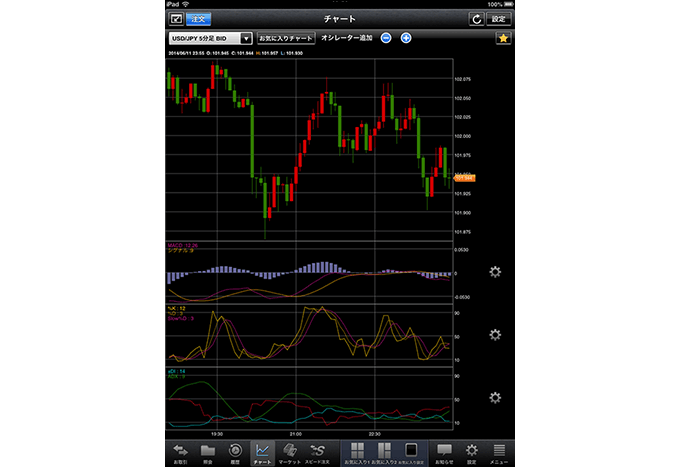Remove oscillator with the minus button
Viewport: 680px width, 467px height.
pos(386,38)
